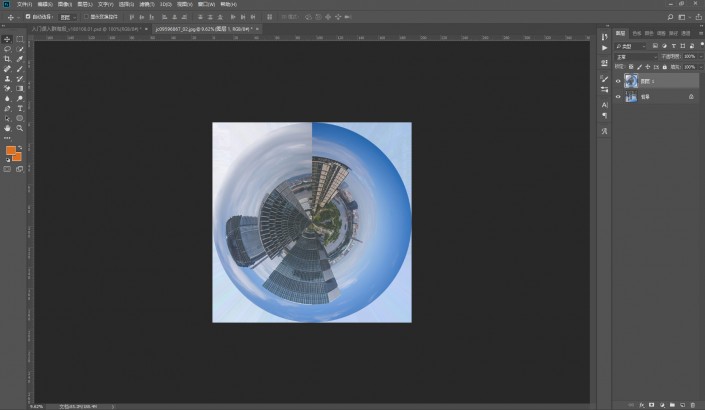Select the Layer 1 thumbnail
This screenshot has width=705, height=410.
tap(631, 81)
